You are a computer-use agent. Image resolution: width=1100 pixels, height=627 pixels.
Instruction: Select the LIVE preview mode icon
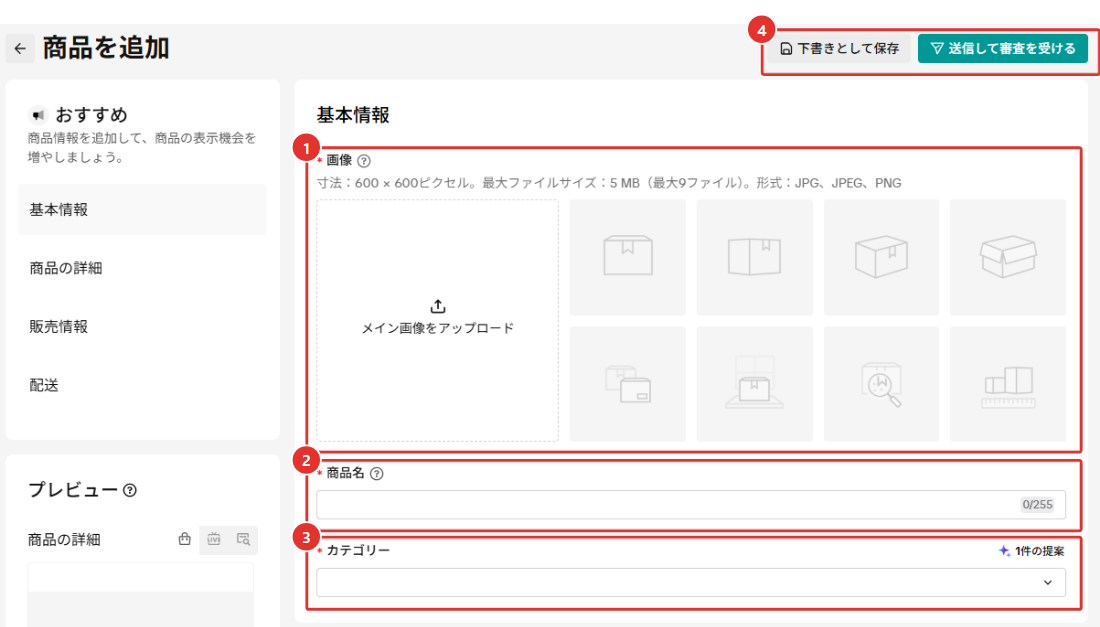[214, 539]
